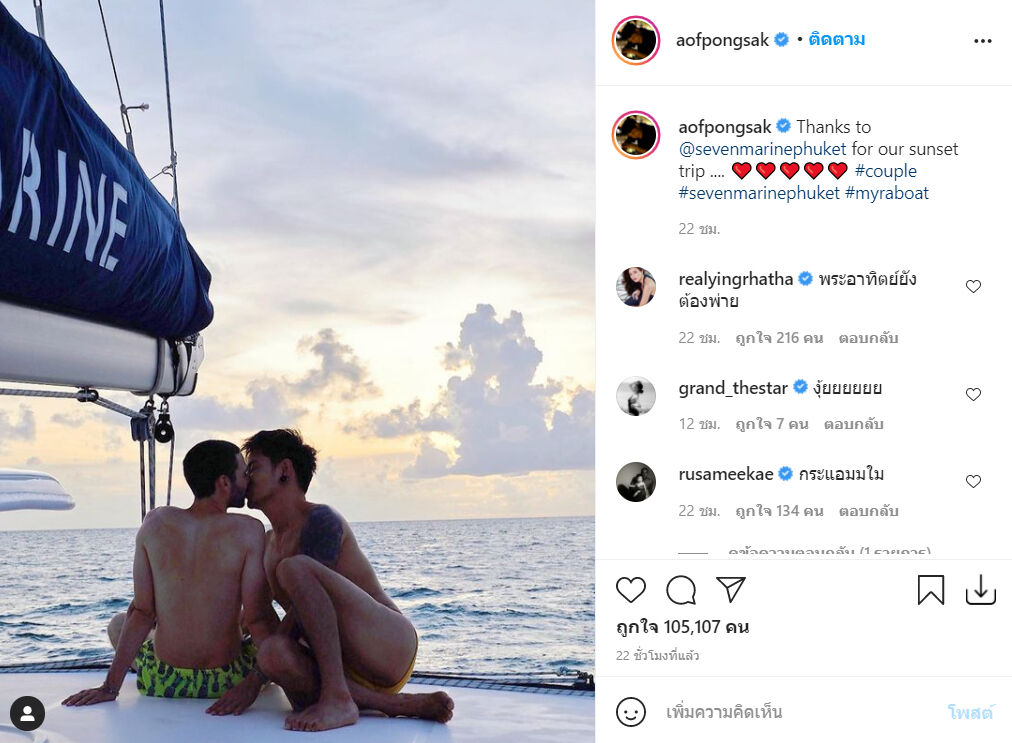Open emoji picker in comment box
Screen dimensions: 1012x743
[x=630, y=712]
